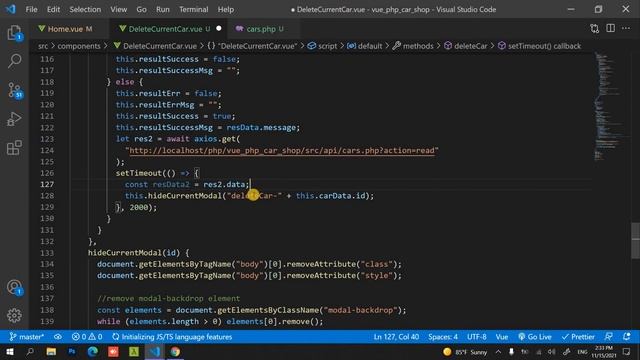The image size is (640, 360).
Task: Open the Windows Start button
Action: [9, 351]
